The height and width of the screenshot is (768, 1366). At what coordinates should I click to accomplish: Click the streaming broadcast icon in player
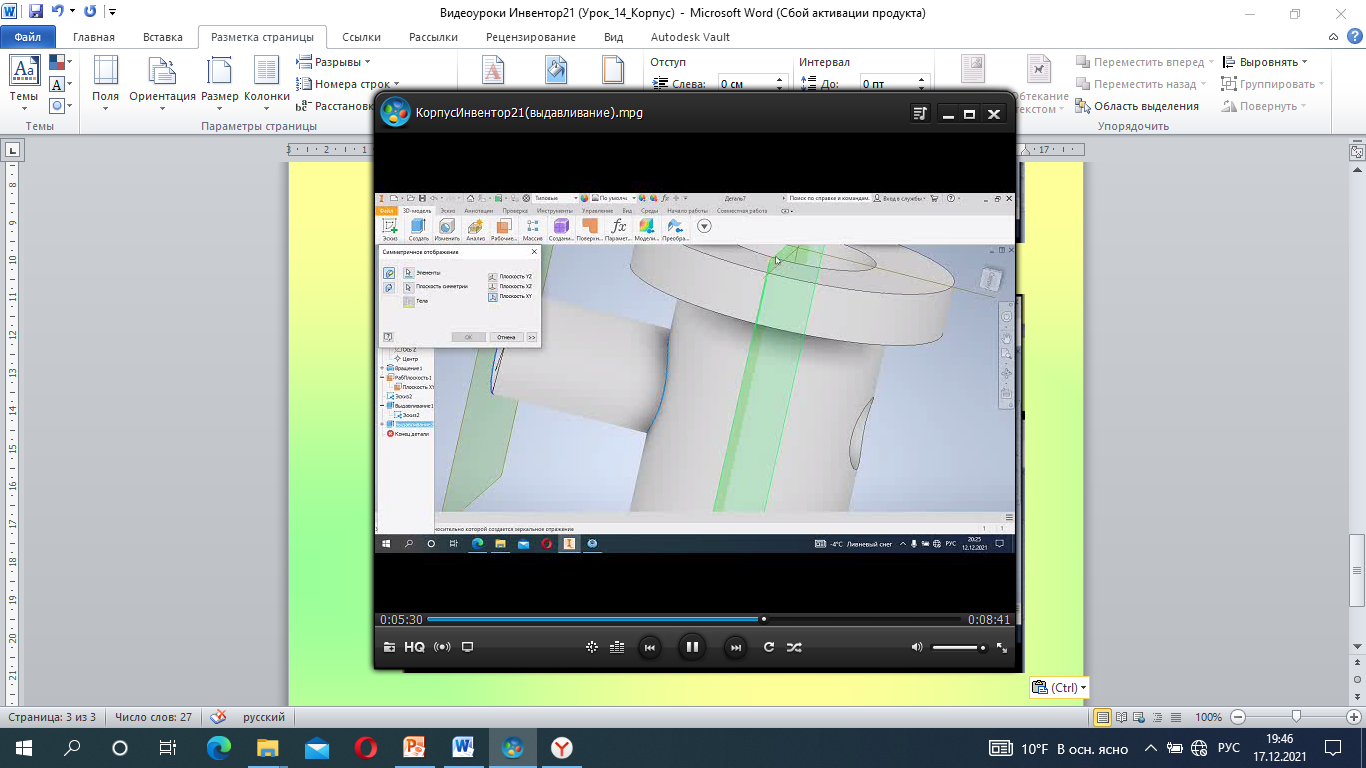(x=442, y=647)
